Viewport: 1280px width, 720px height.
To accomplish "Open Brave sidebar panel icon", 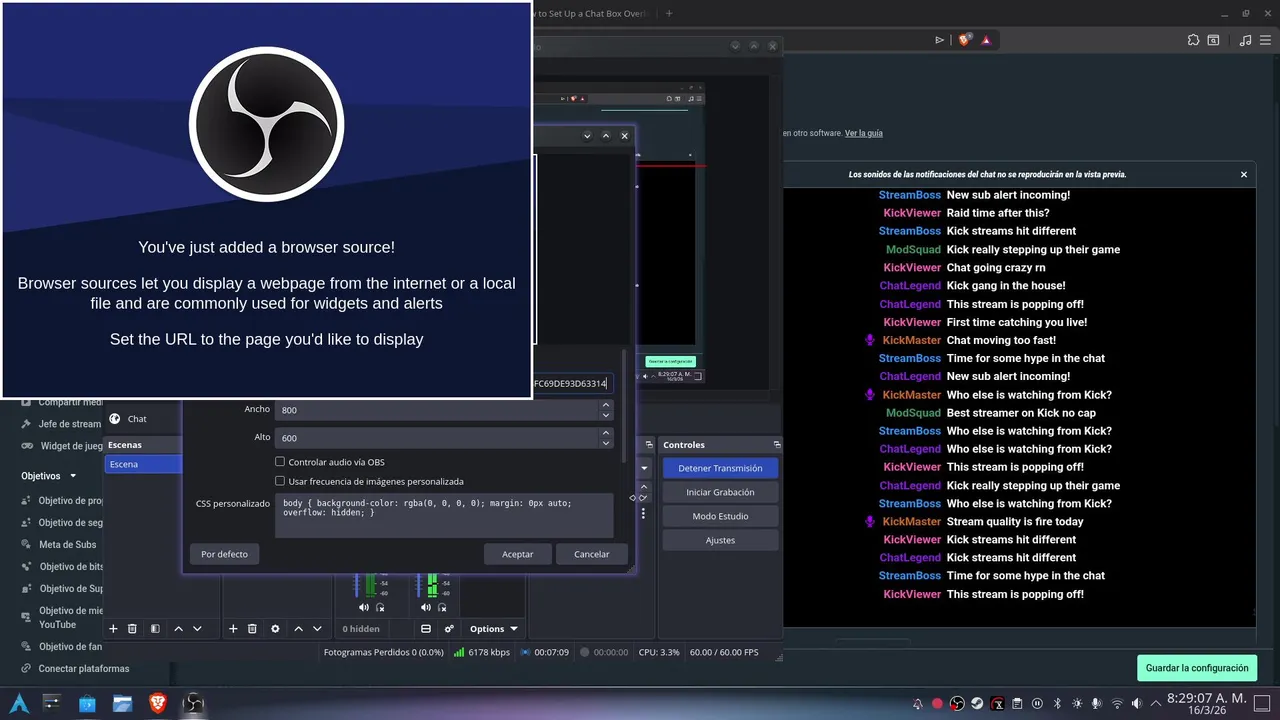I will [x=1213, y=40].
